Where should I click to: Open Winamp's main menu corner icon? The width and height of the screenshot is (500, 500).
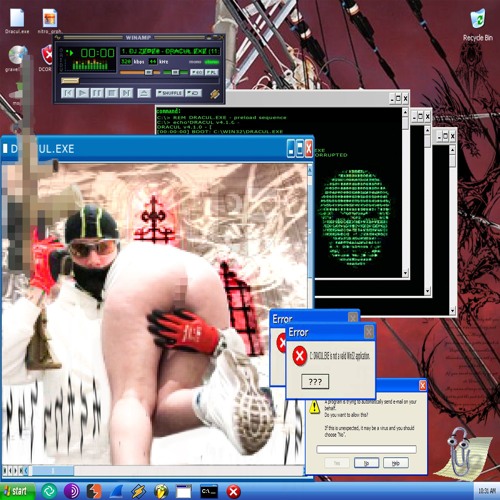(57, 37)
